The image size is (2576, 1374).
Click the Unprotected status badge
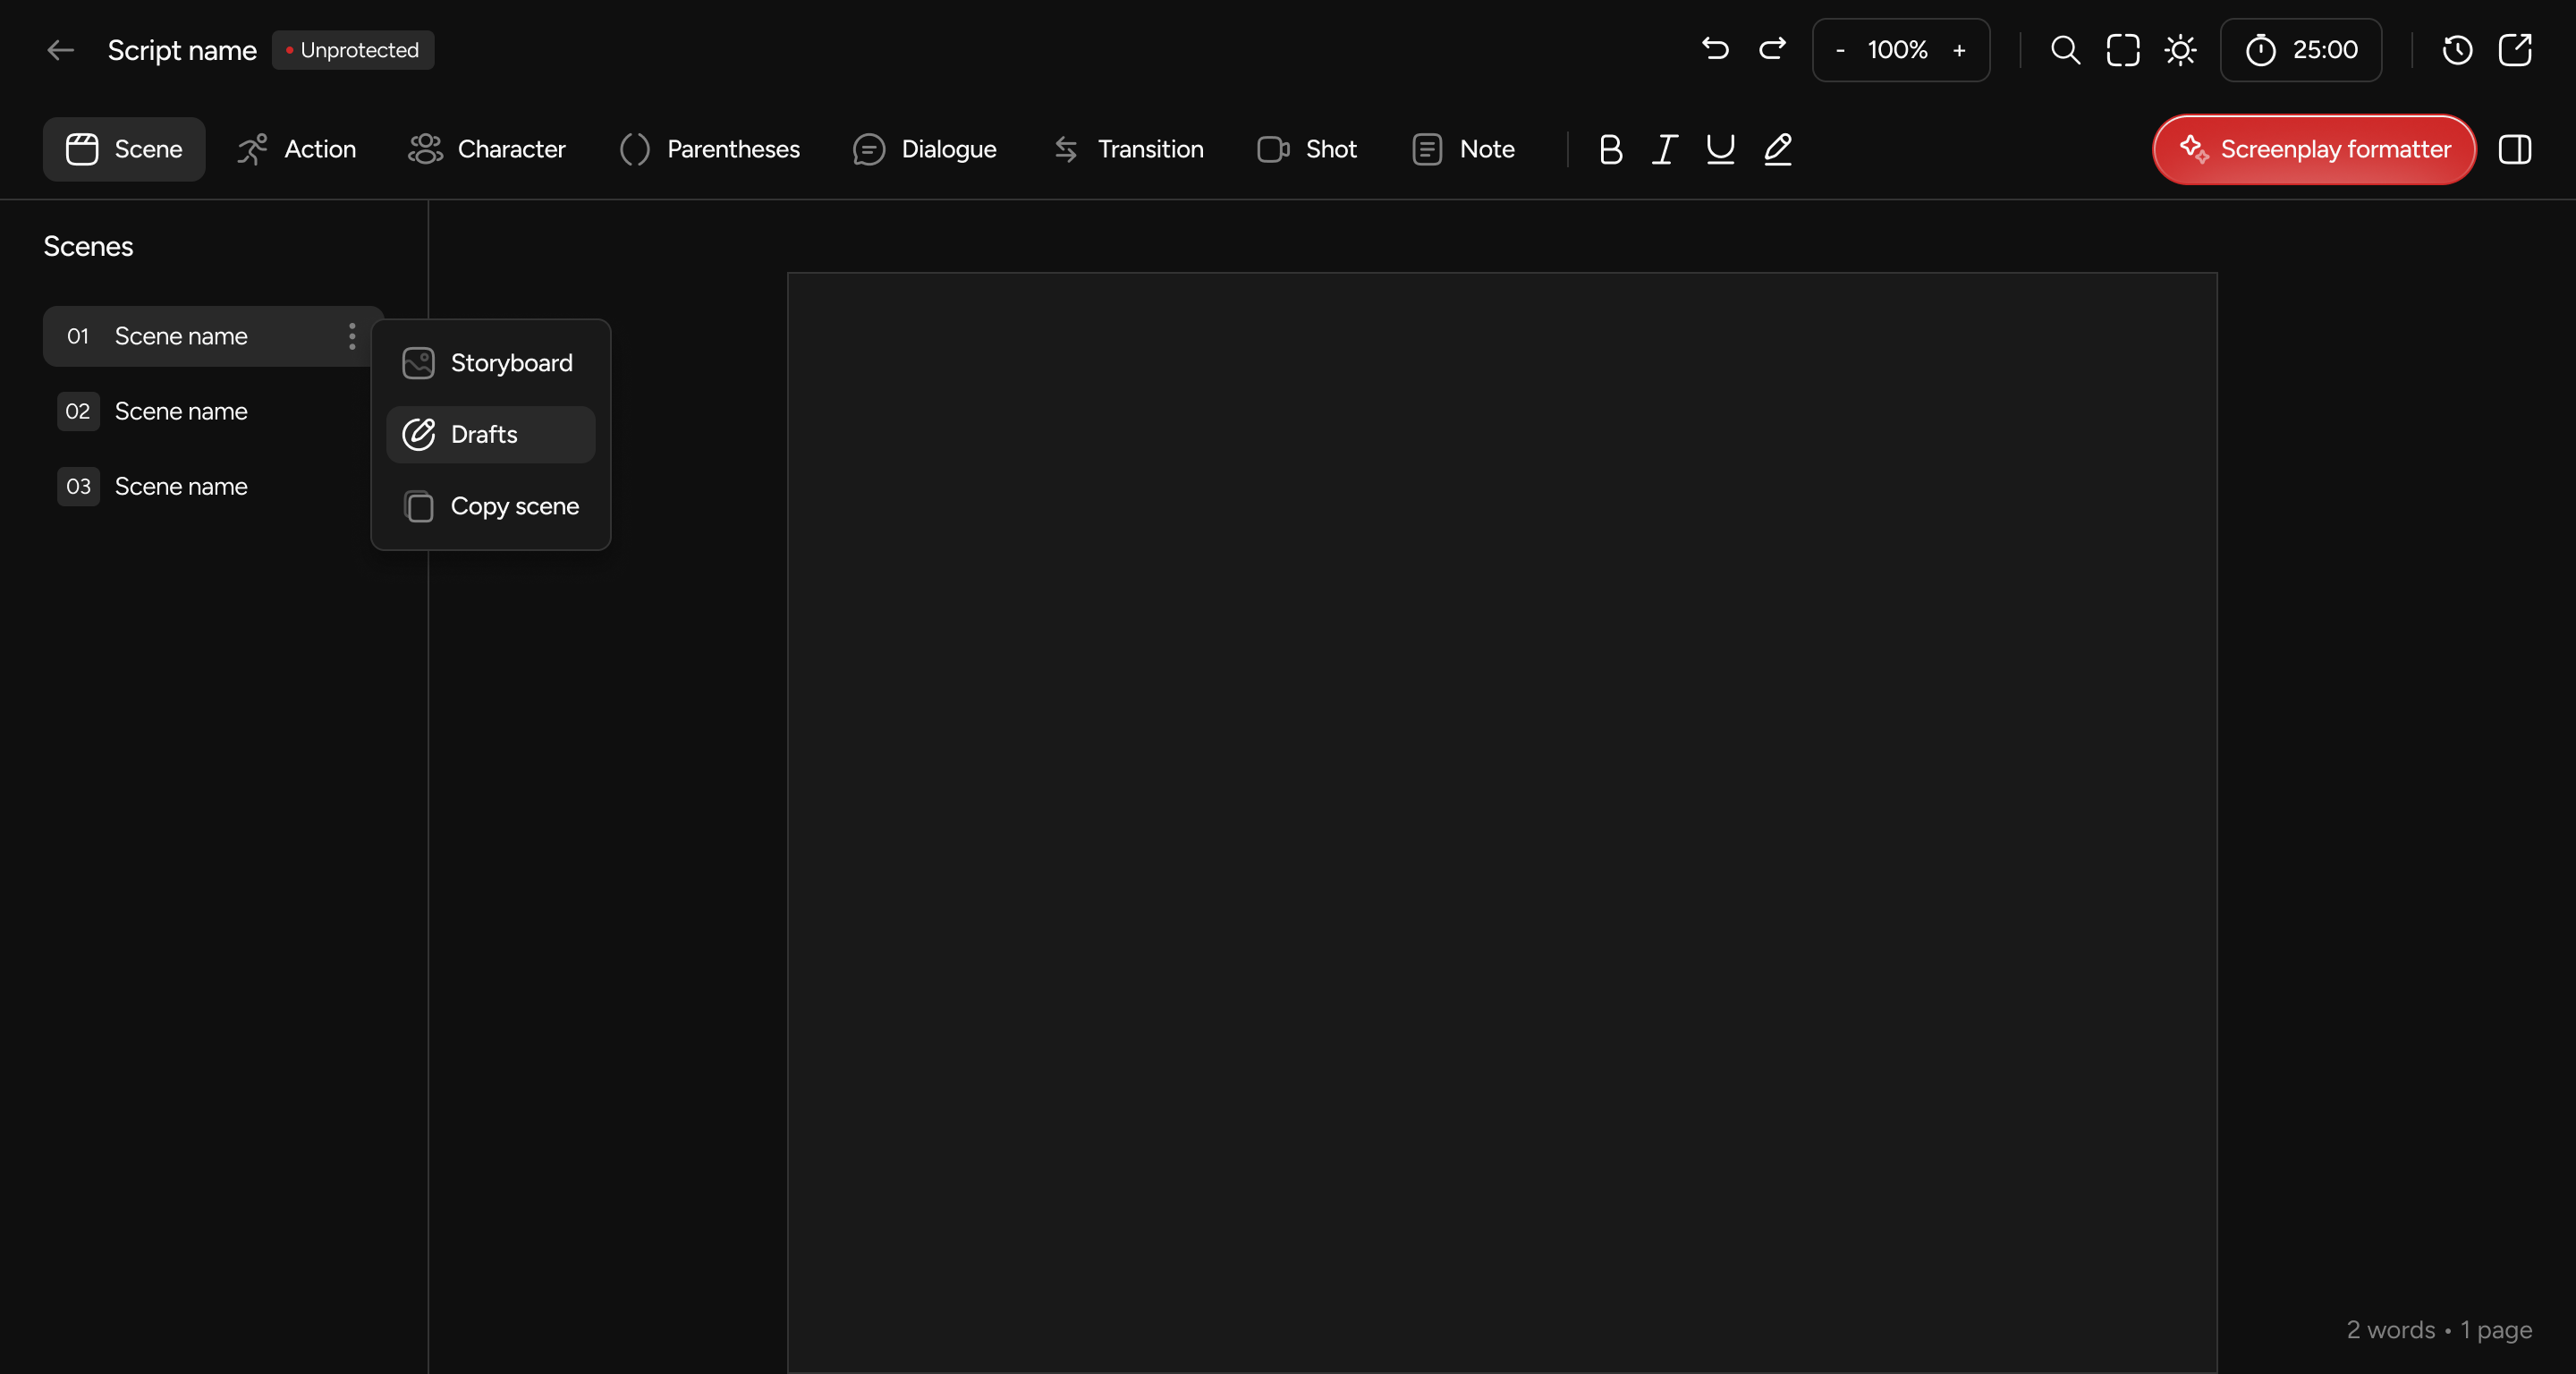coord(353,50)
